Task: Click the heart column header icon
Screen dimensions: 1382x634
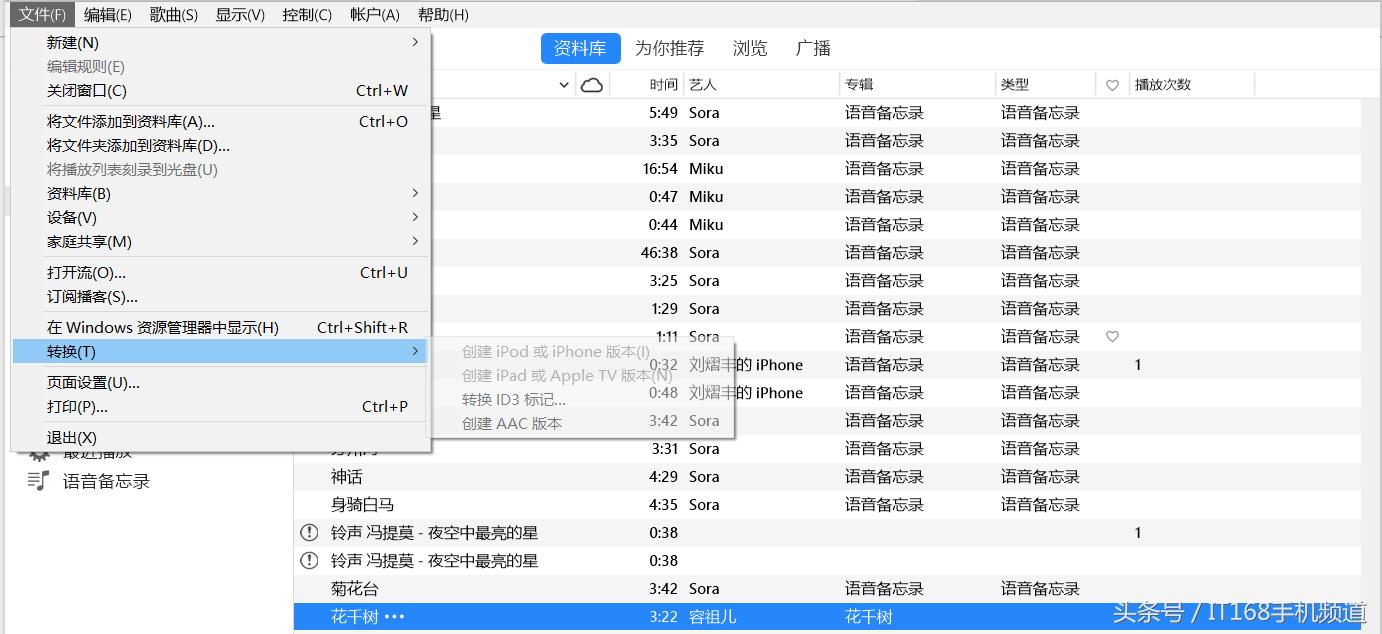Action: click(1111, 84)
